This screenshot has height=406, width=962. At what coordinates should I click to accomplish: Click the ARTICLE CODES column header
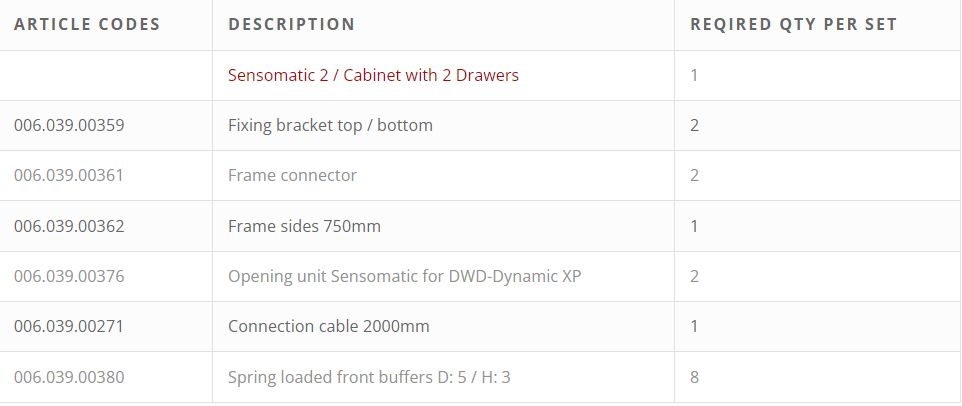87,25
